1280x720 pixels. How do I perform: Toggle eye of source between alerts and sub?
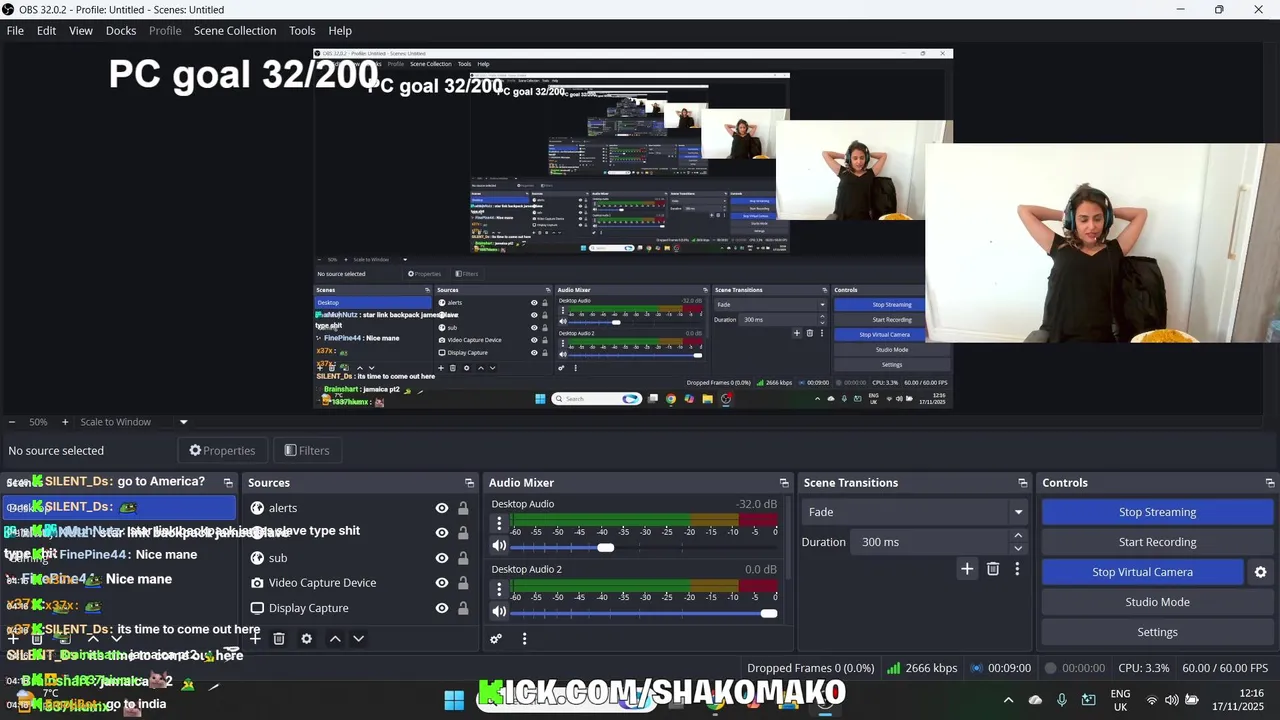[441, 533]
